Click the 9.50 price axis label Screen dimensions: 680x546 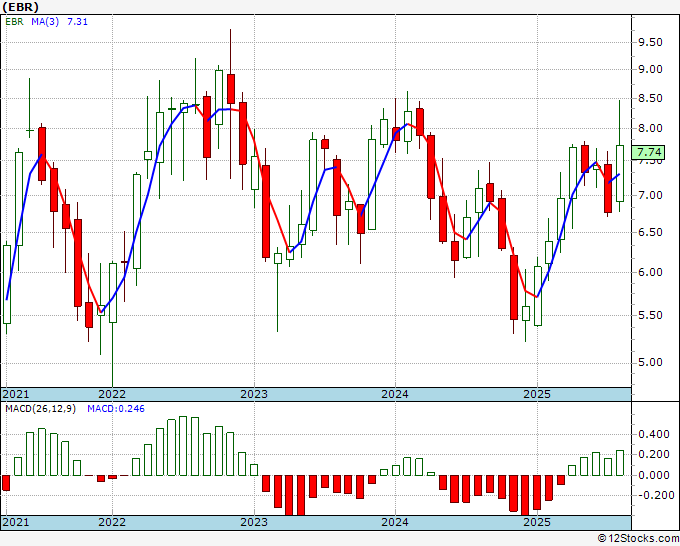[x=650, y=43]
